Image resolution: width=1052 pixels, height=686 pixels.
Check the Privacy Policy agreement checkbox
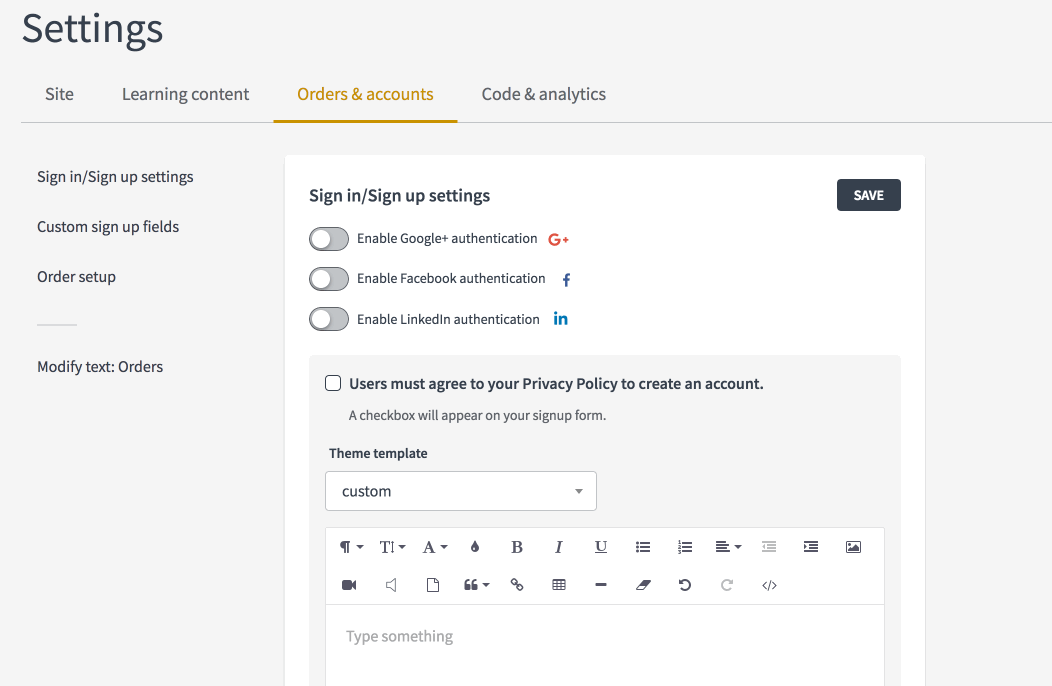(x=333, y=383)
